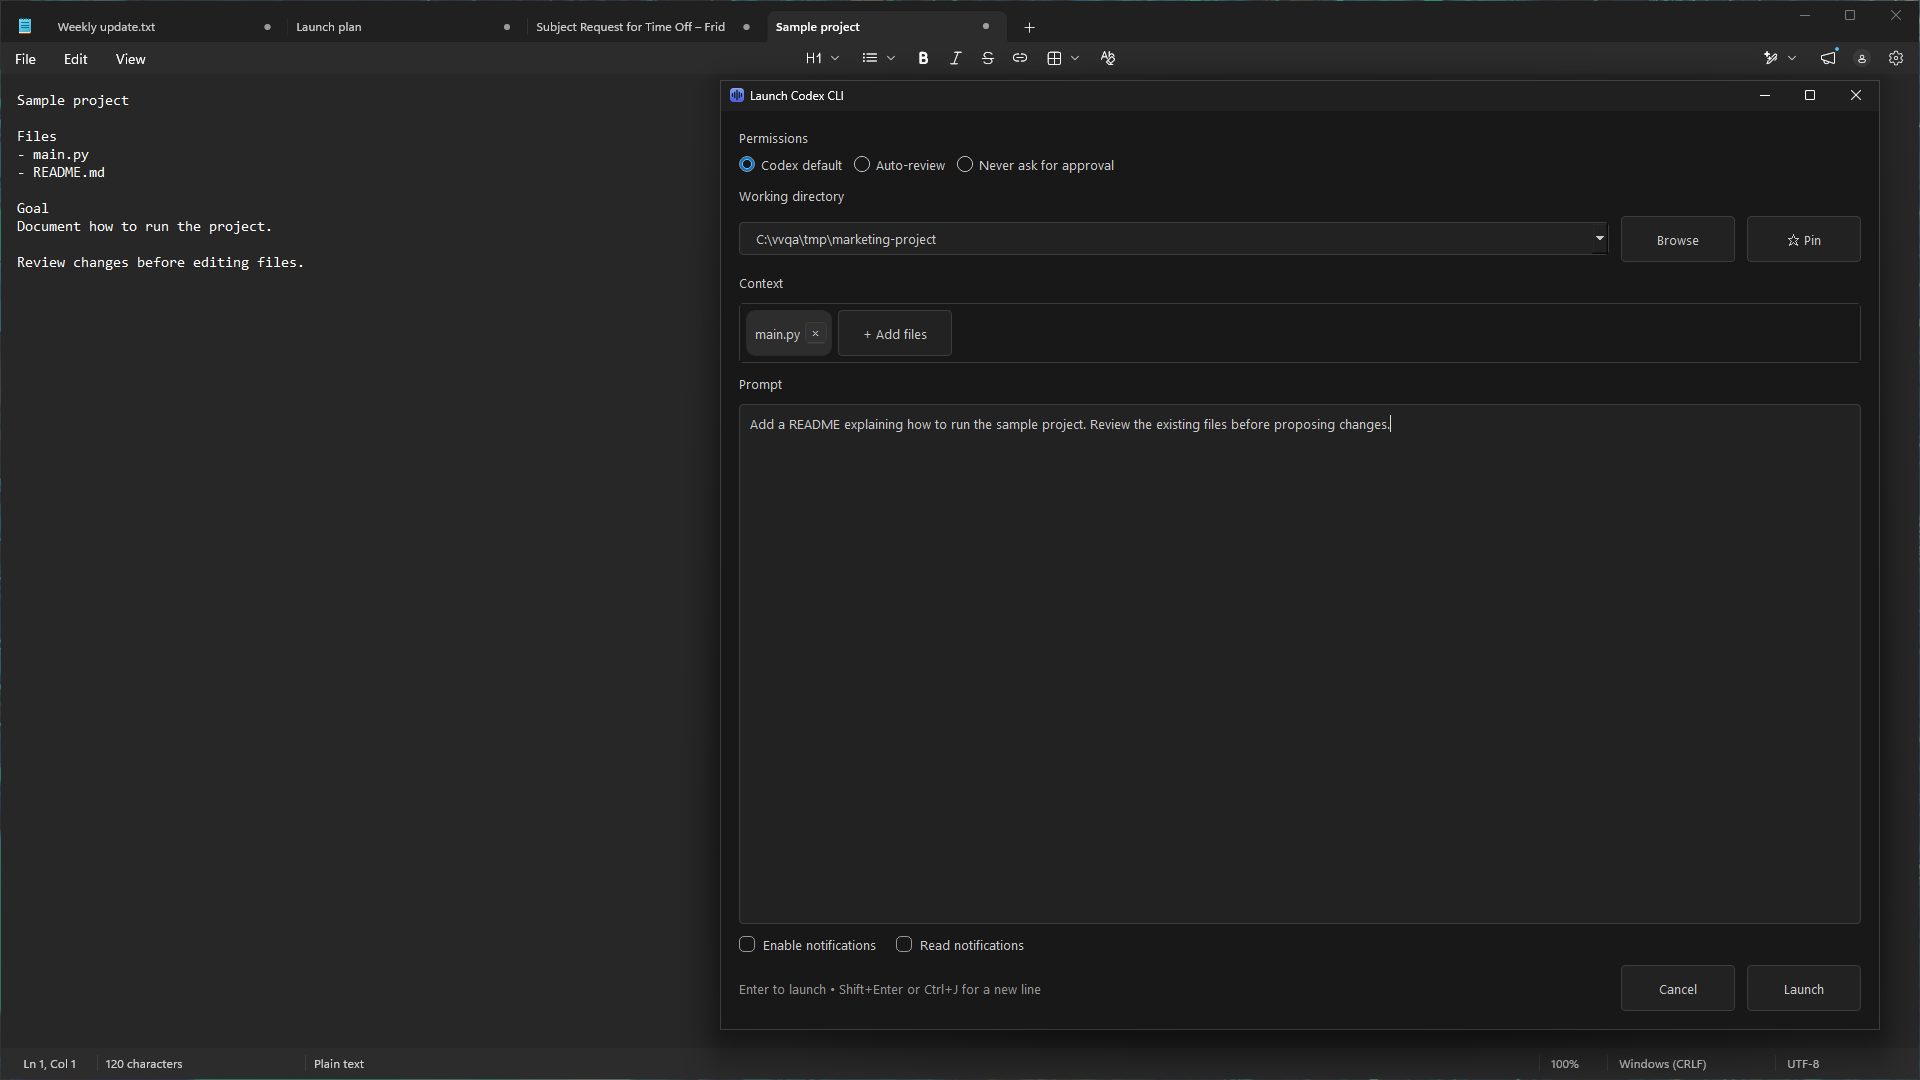Click the list formatting icon
Viewport: 1920px width, 1080px height.
[870, 59]
